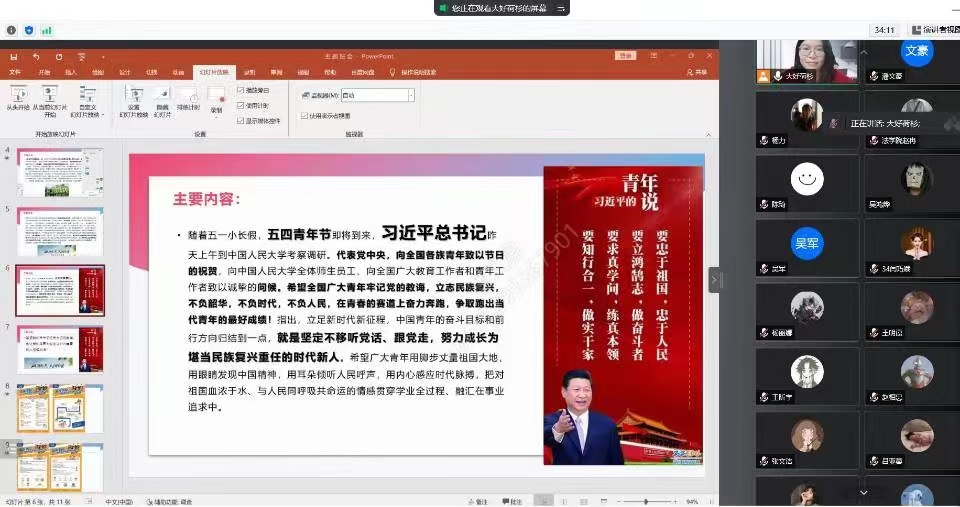Start slideshow from beginning (从头开始)
Screen dimensions: 960x507
click(x=17, y=95)
